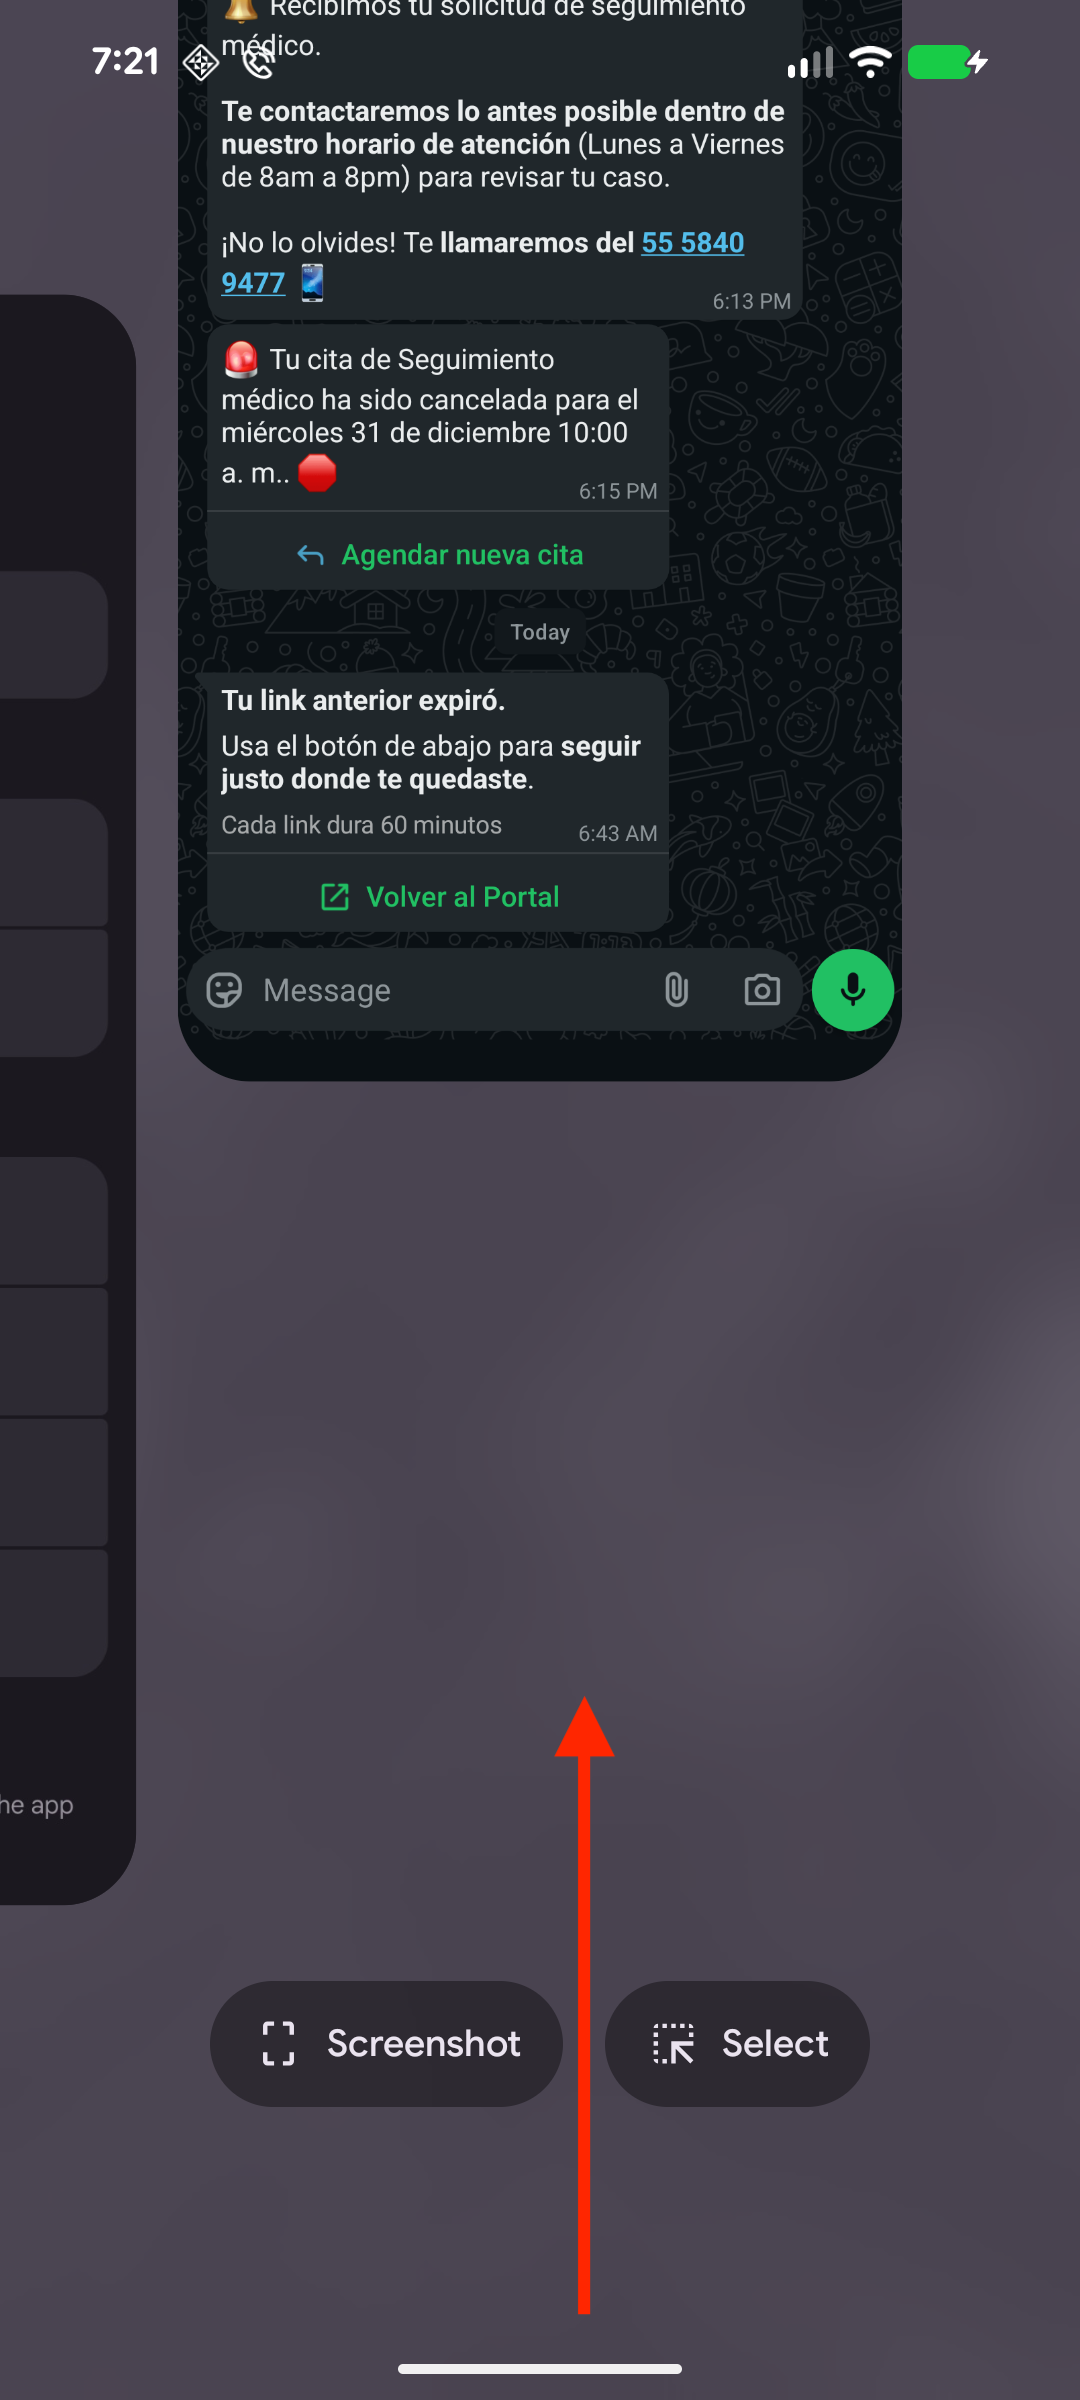Tap the cancelled appointment message bubble
The height and width of the screenshot is (2400, 1080).
438,416
